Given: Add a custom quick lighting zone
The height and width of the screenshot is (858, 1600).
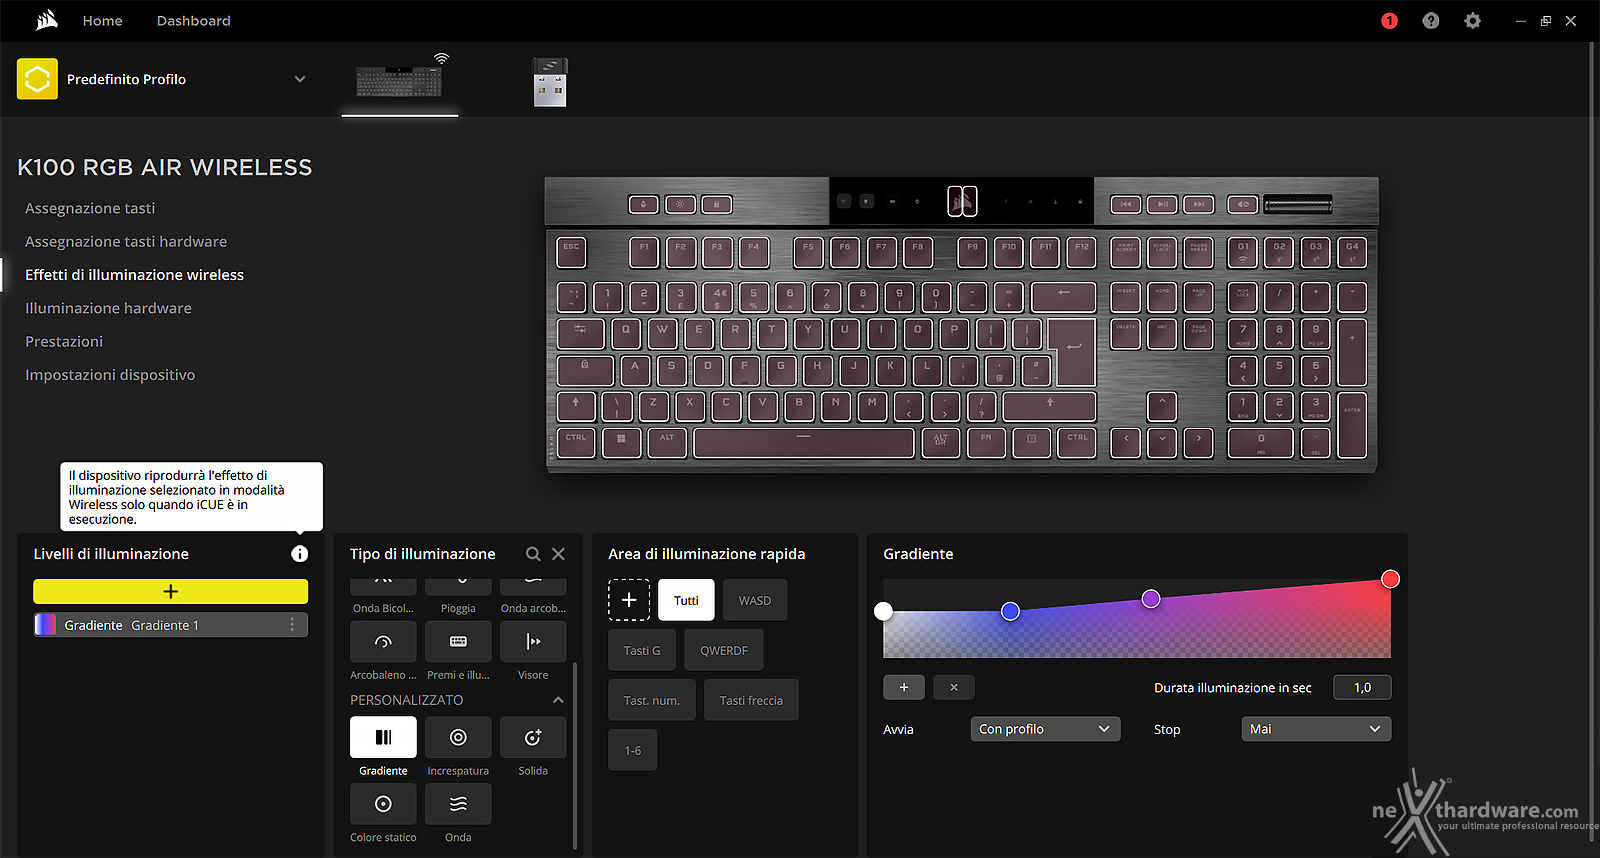Looking at the screenshot, I should click(629, 600).
